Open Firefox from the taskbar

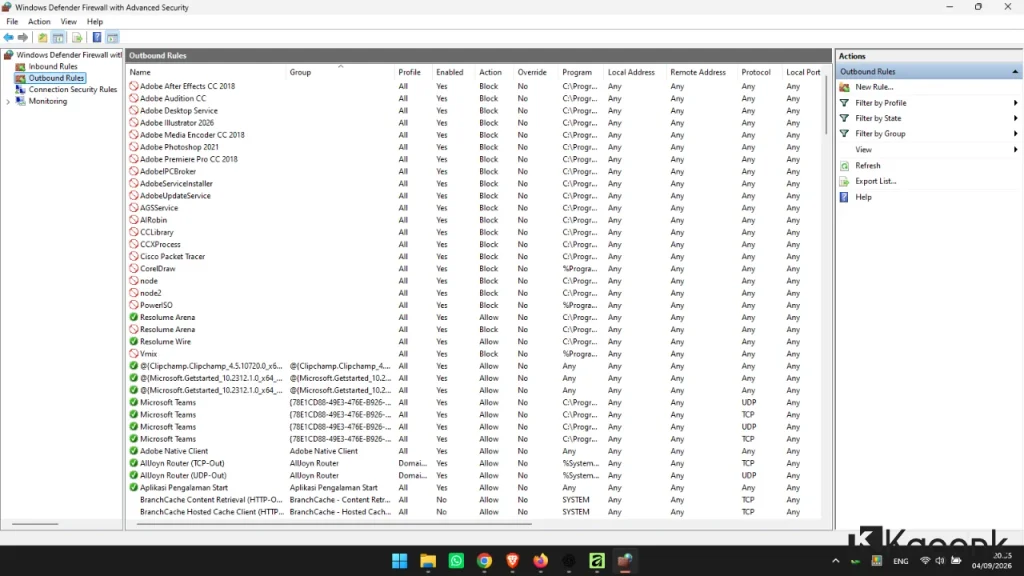tap(540, 560)
